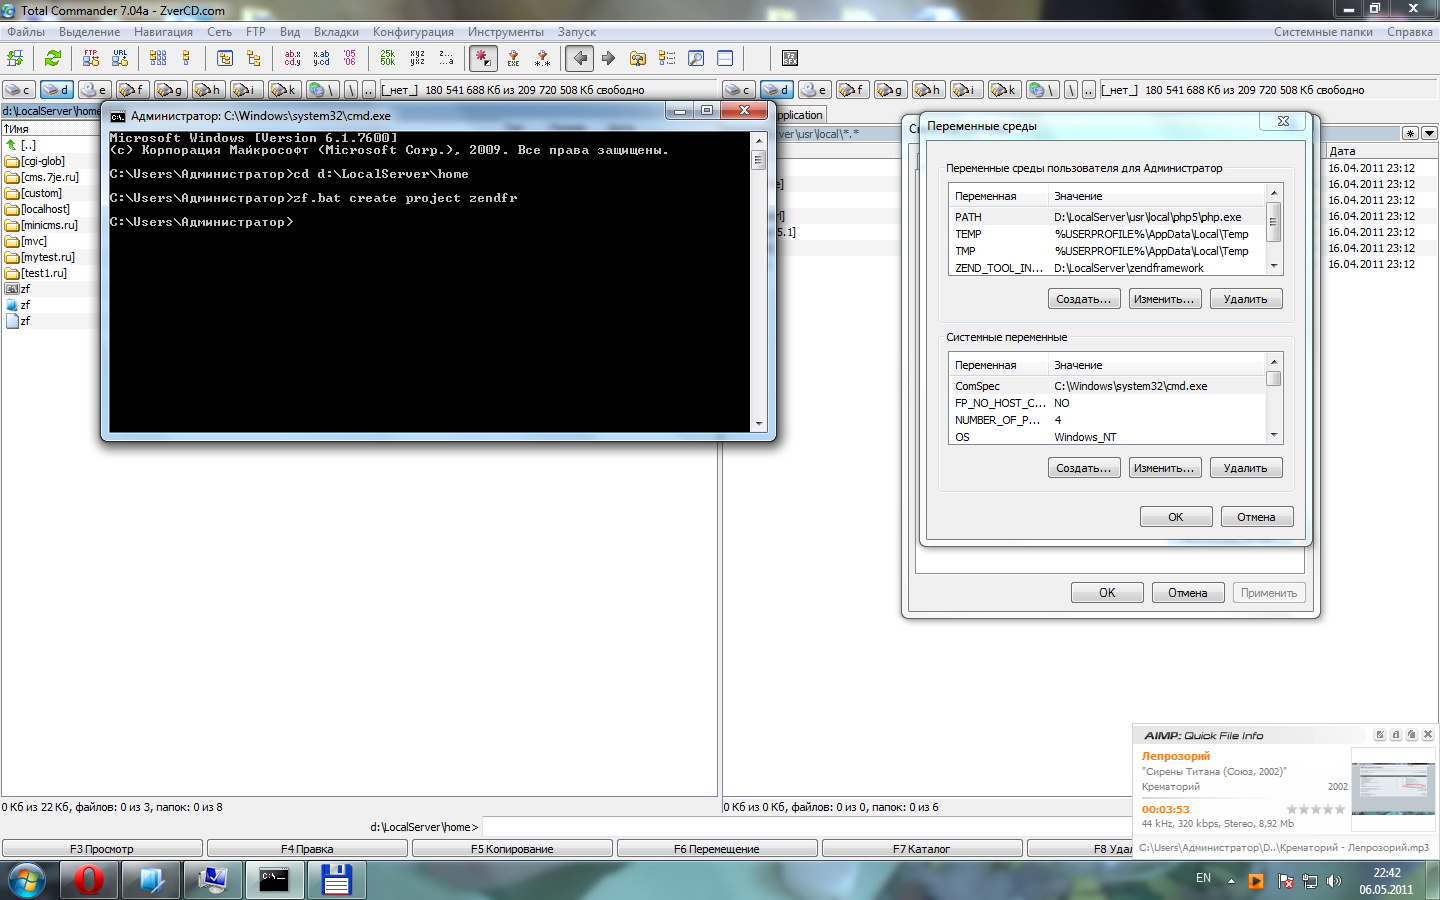Viewport: 1440px width, 900px height.
Task: Select drive c in the right panel
Action: coord(740,90)
